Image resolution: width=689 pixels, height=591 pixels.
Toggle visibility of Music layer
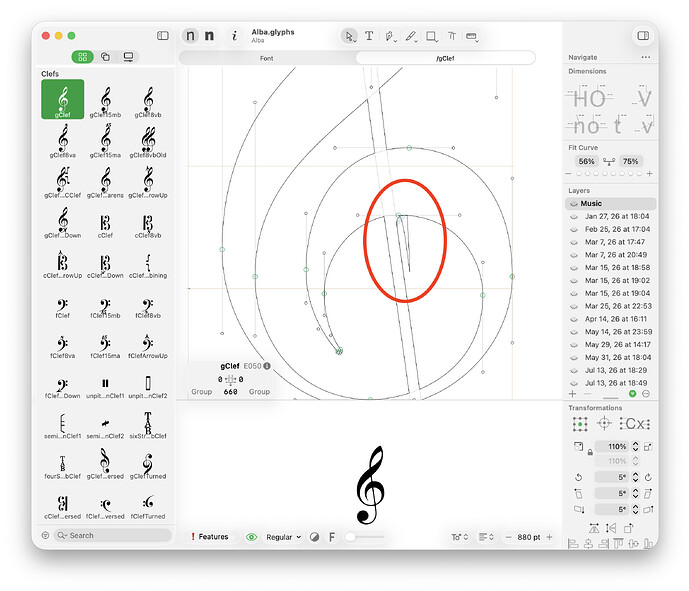click(x=573, y=203)
